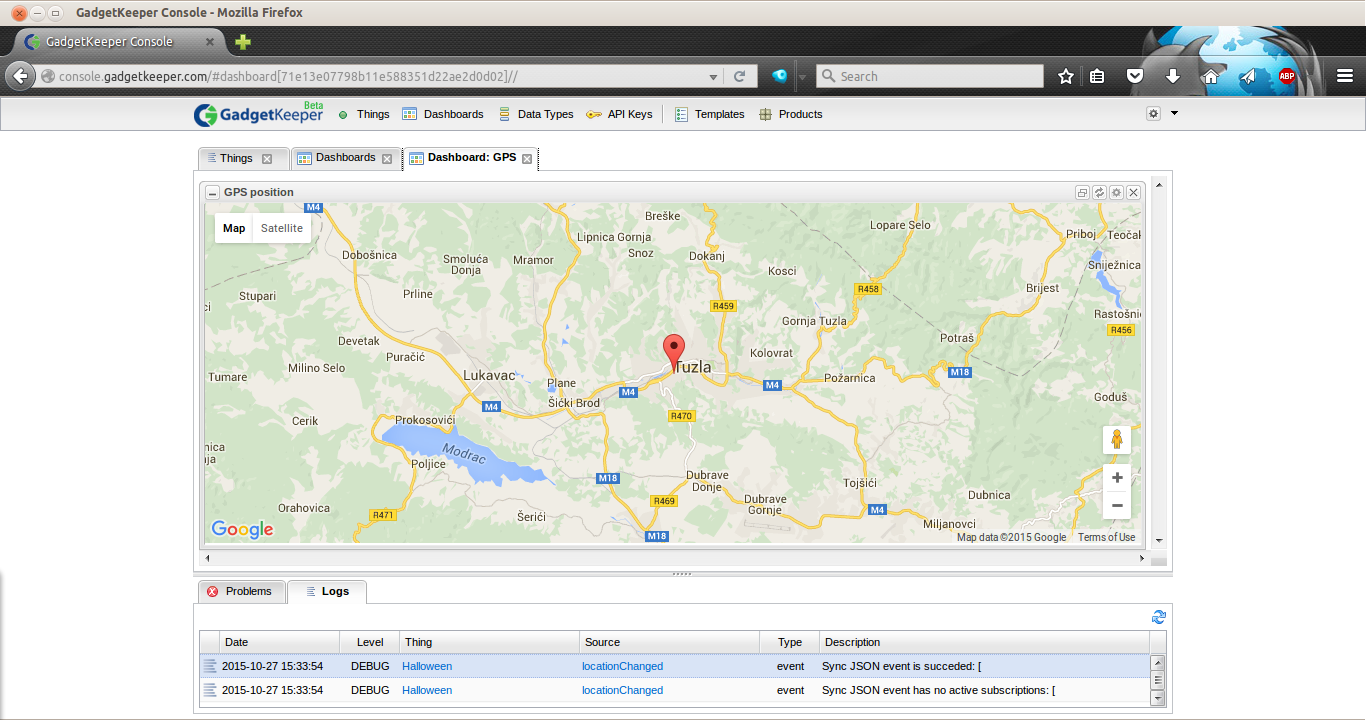Click the Firefox Search box

point(930,76)
